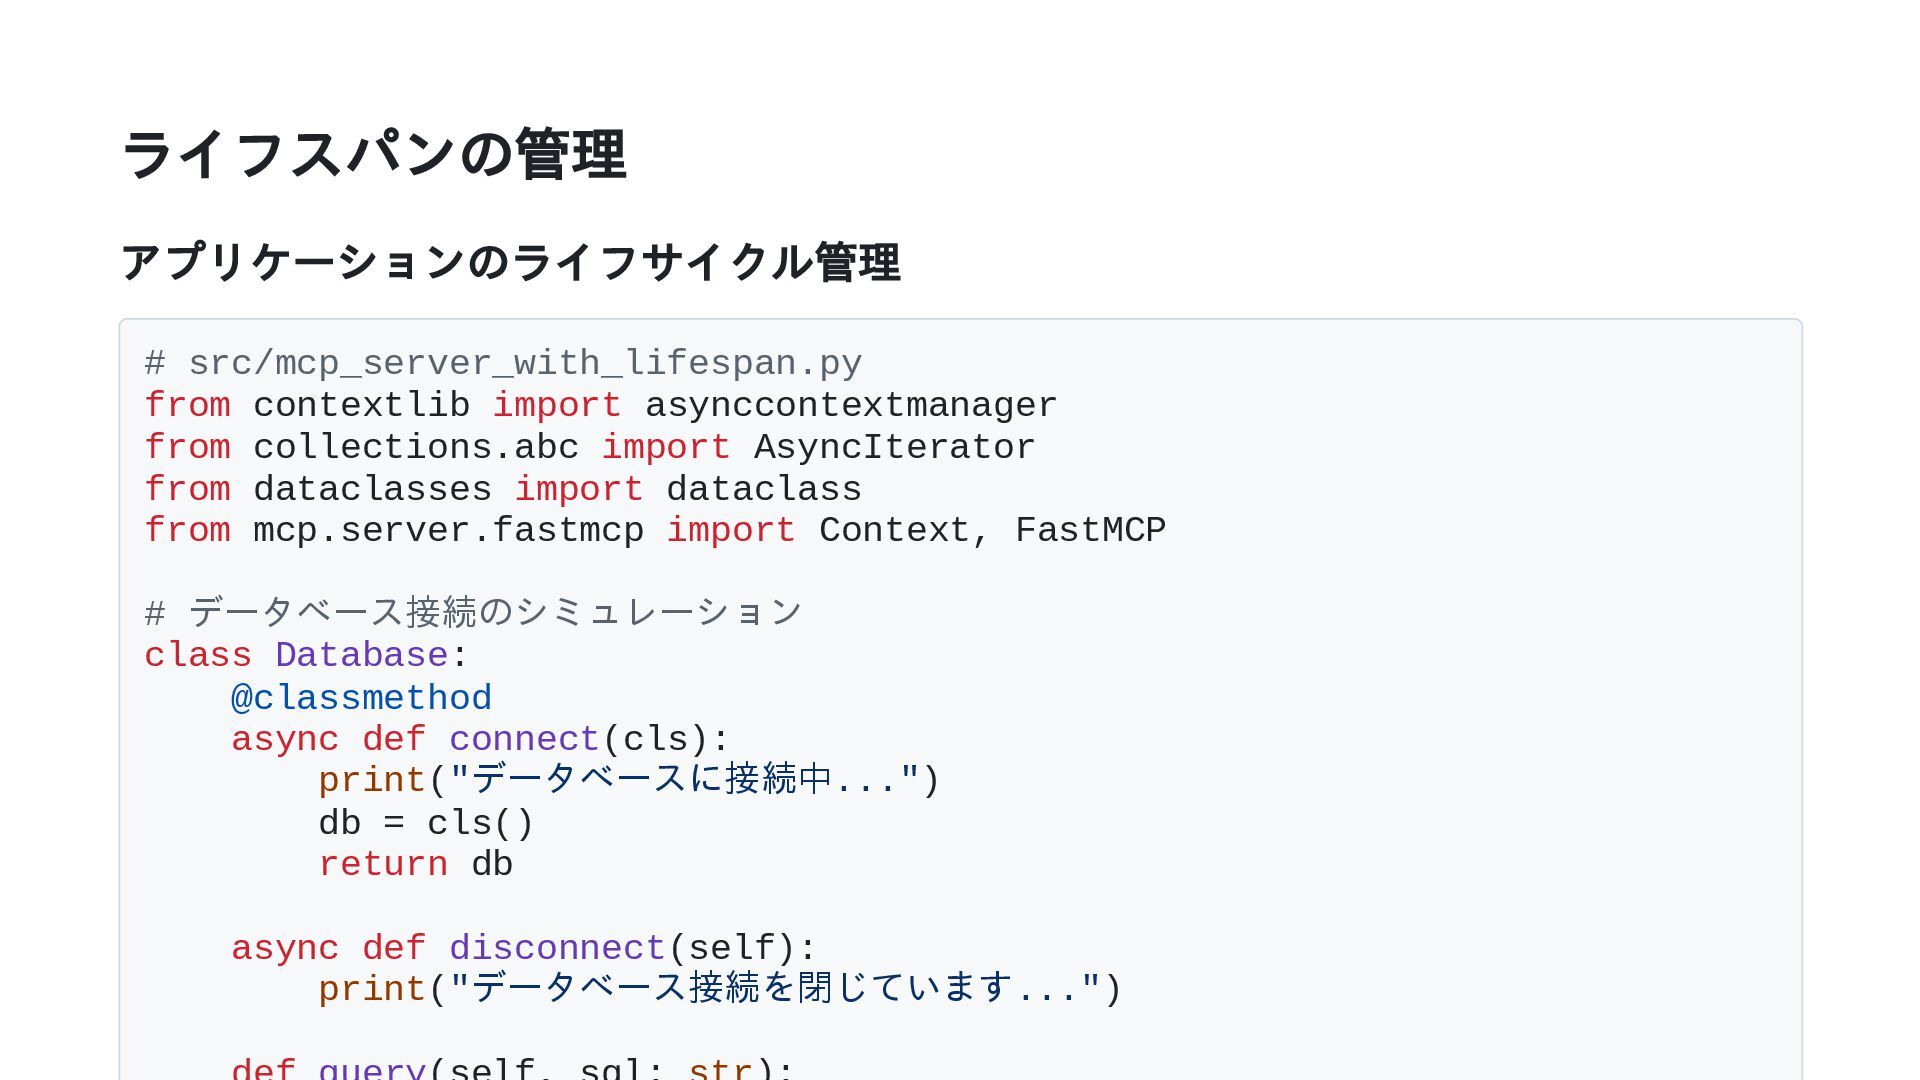Click the contextlib module name
Screen dimensions: 1920x1080
(x=361, y=405)
